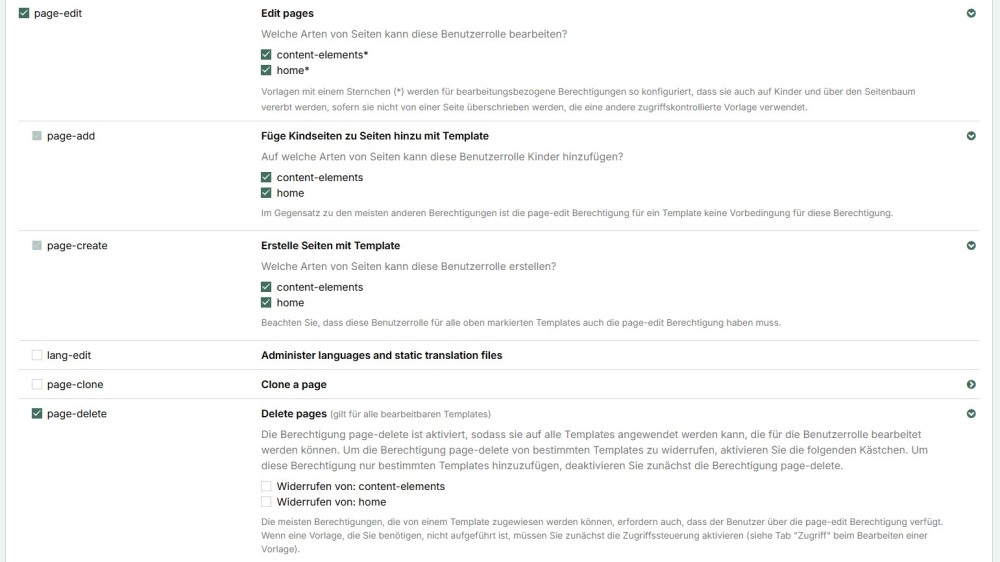Uncheck the page-delete permission checkbox
1000x562 pixels.
pyautogui.click(x=37, y=414)
